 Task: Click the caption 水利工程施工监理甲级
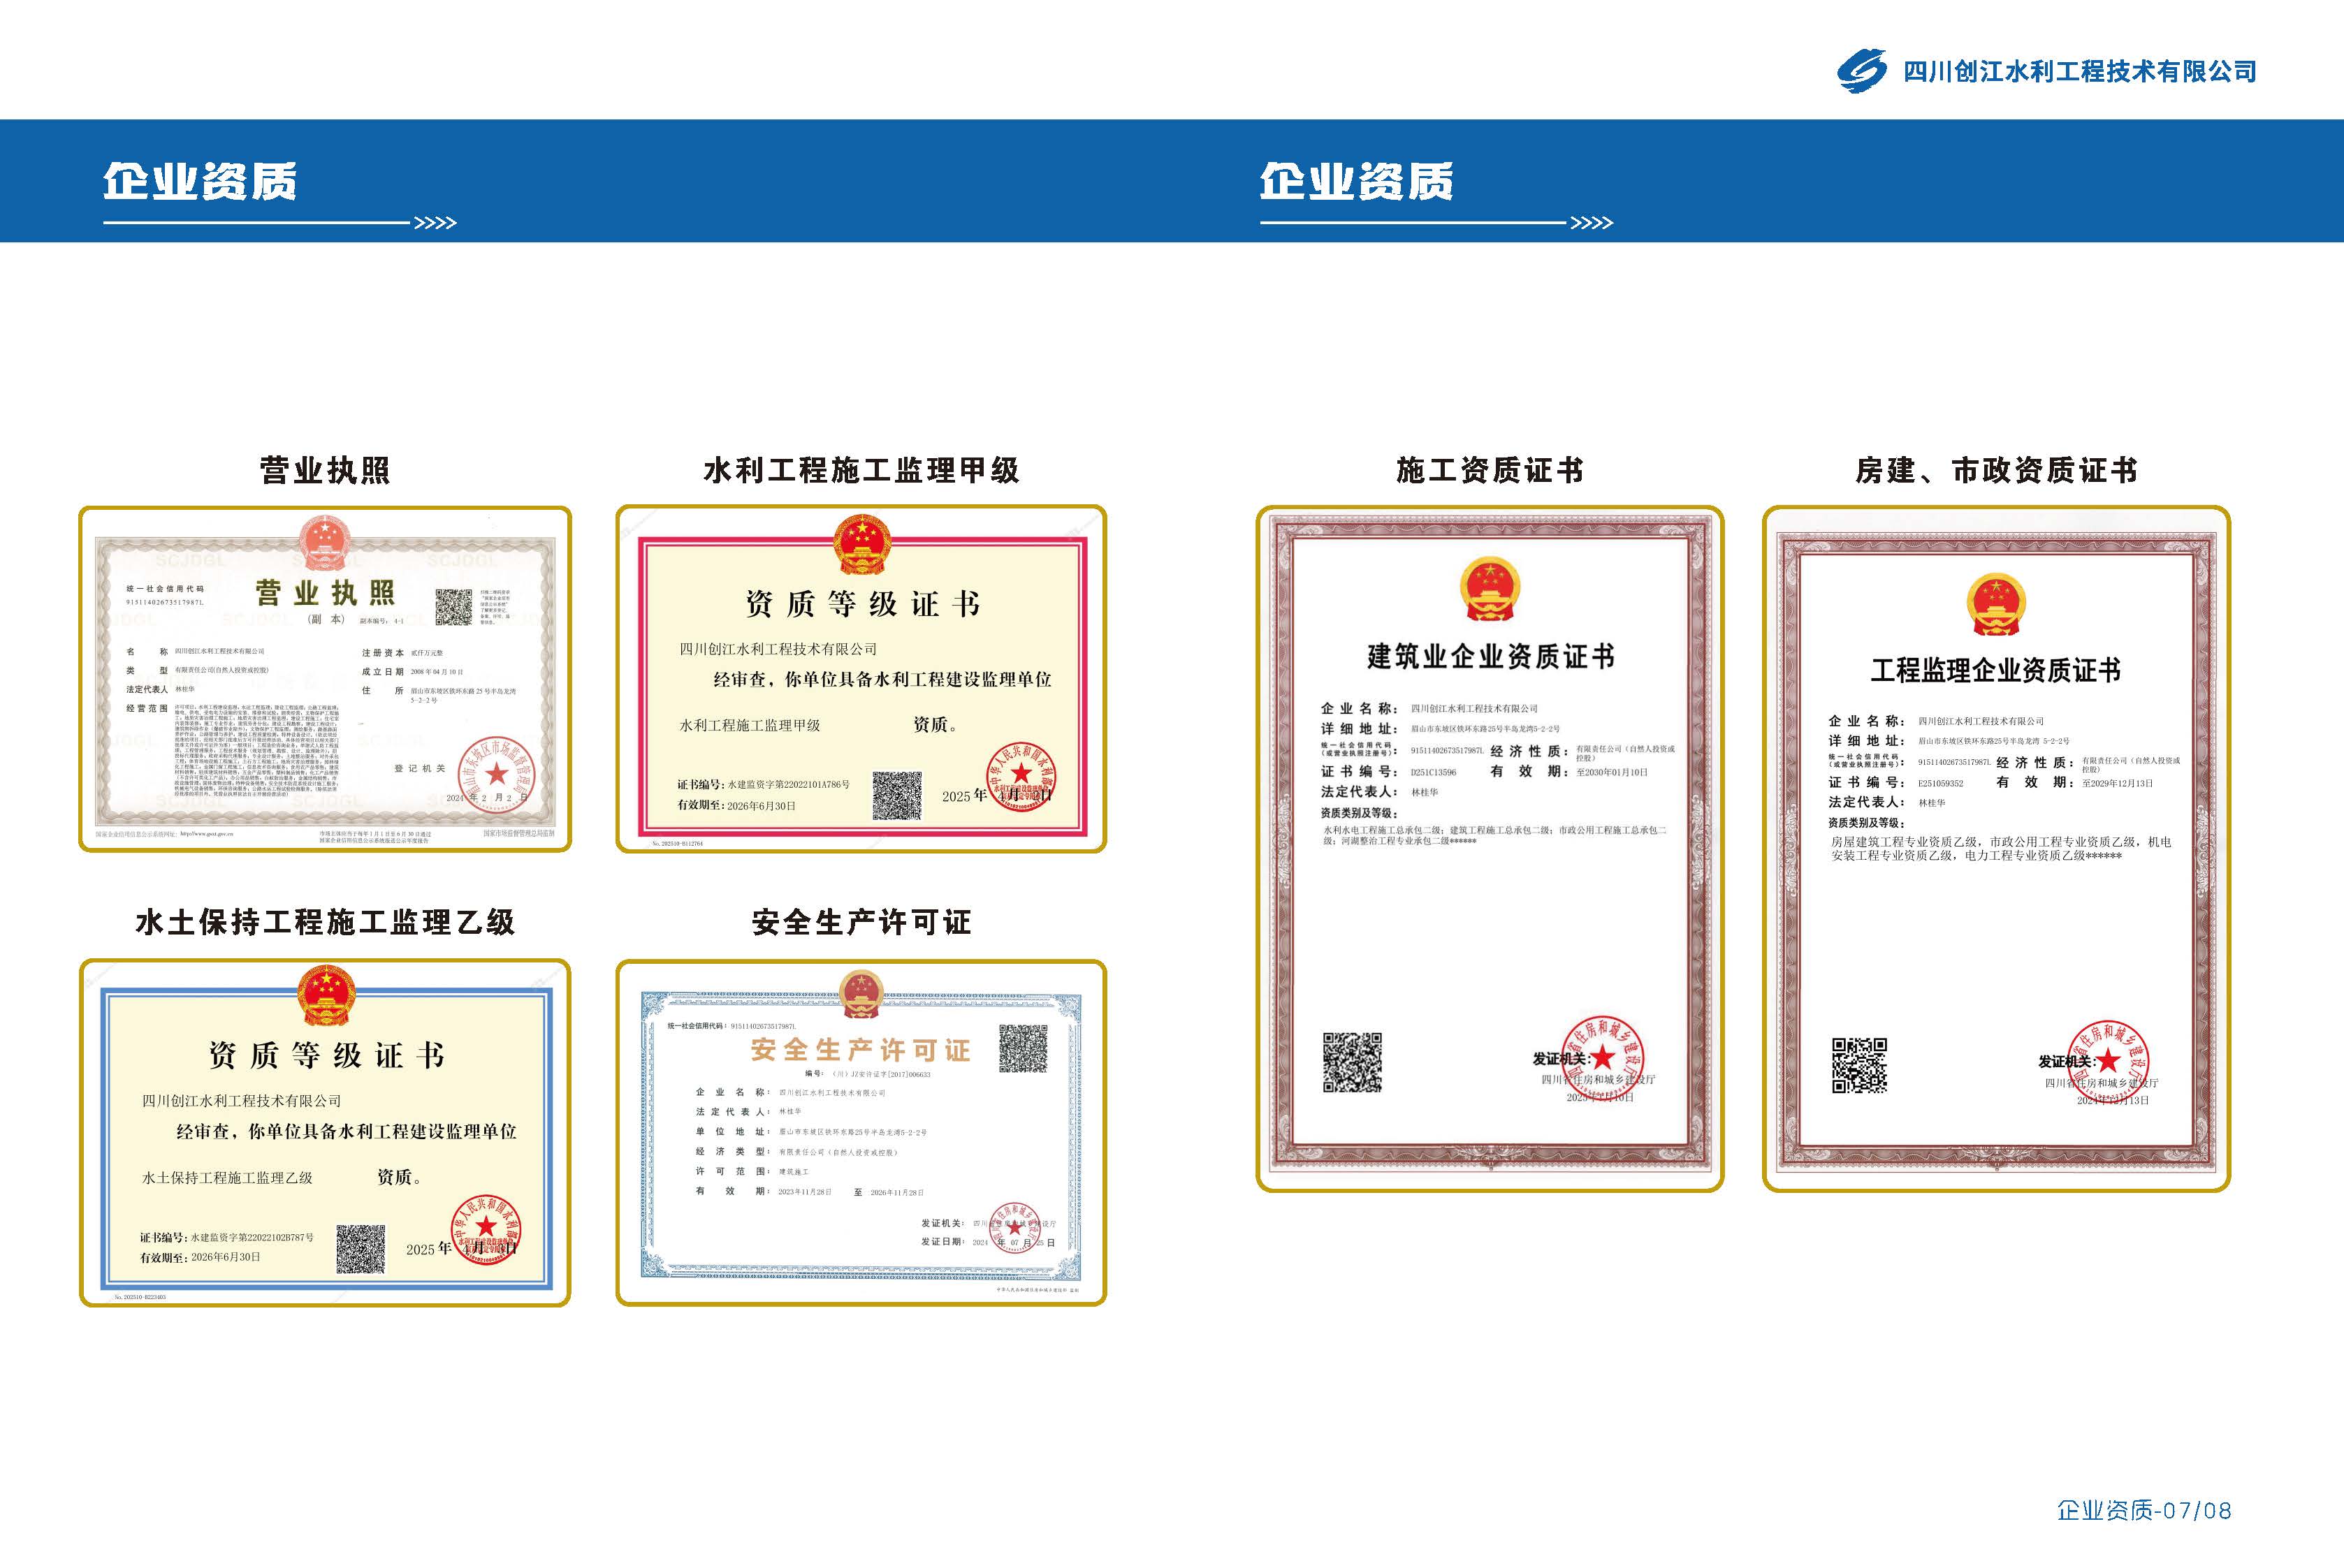861,470
